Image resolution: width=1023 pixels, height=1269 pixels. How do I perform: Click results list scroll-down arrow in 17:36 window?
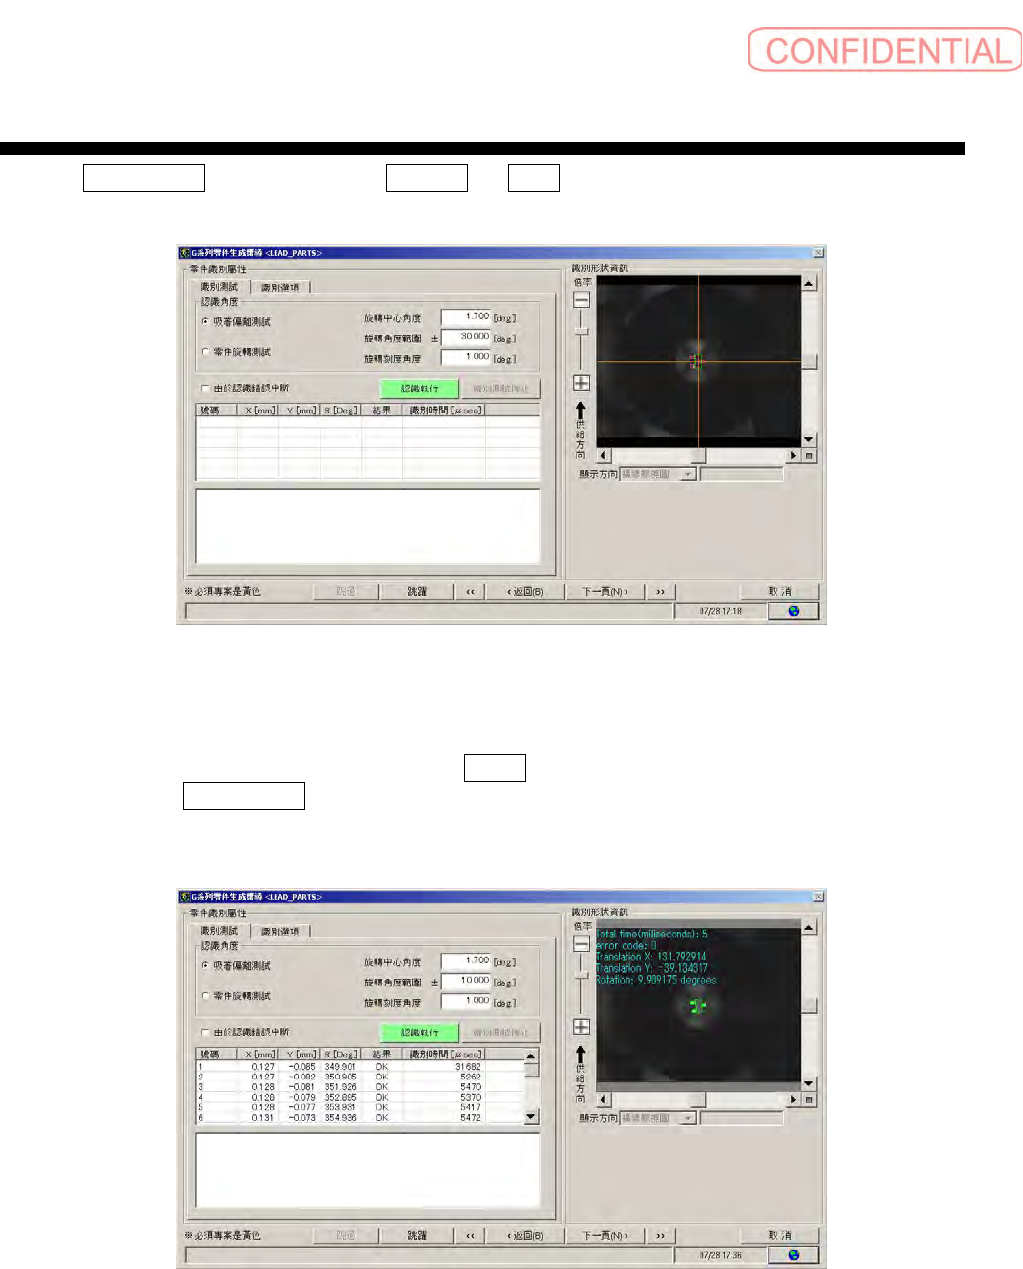click(532, 1116)
